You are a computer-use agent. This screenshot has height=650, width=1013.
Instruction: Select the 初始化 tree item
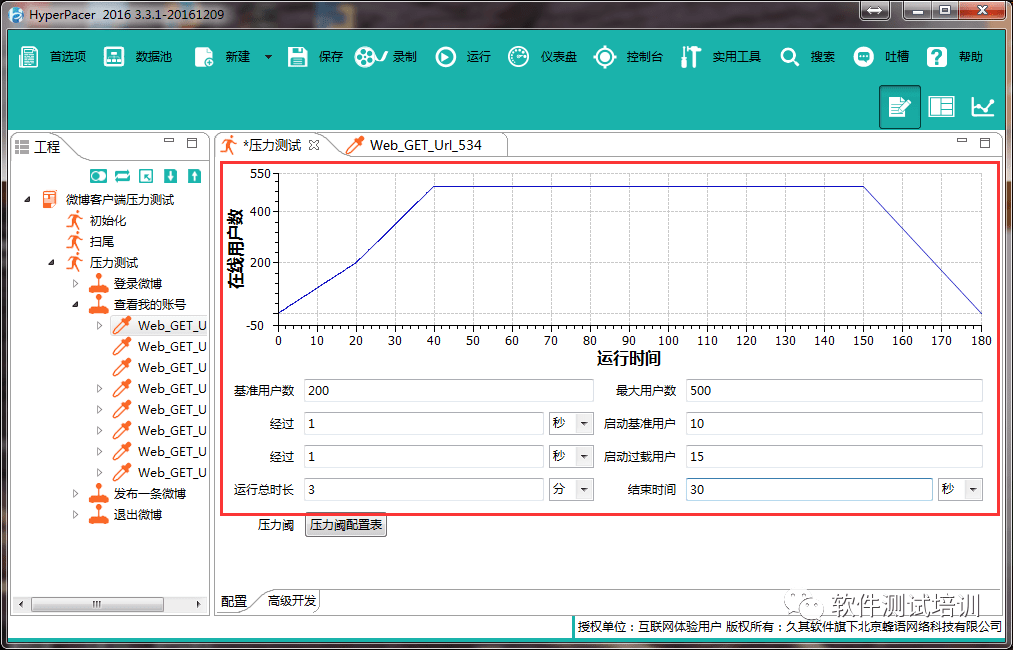[108, 221]
